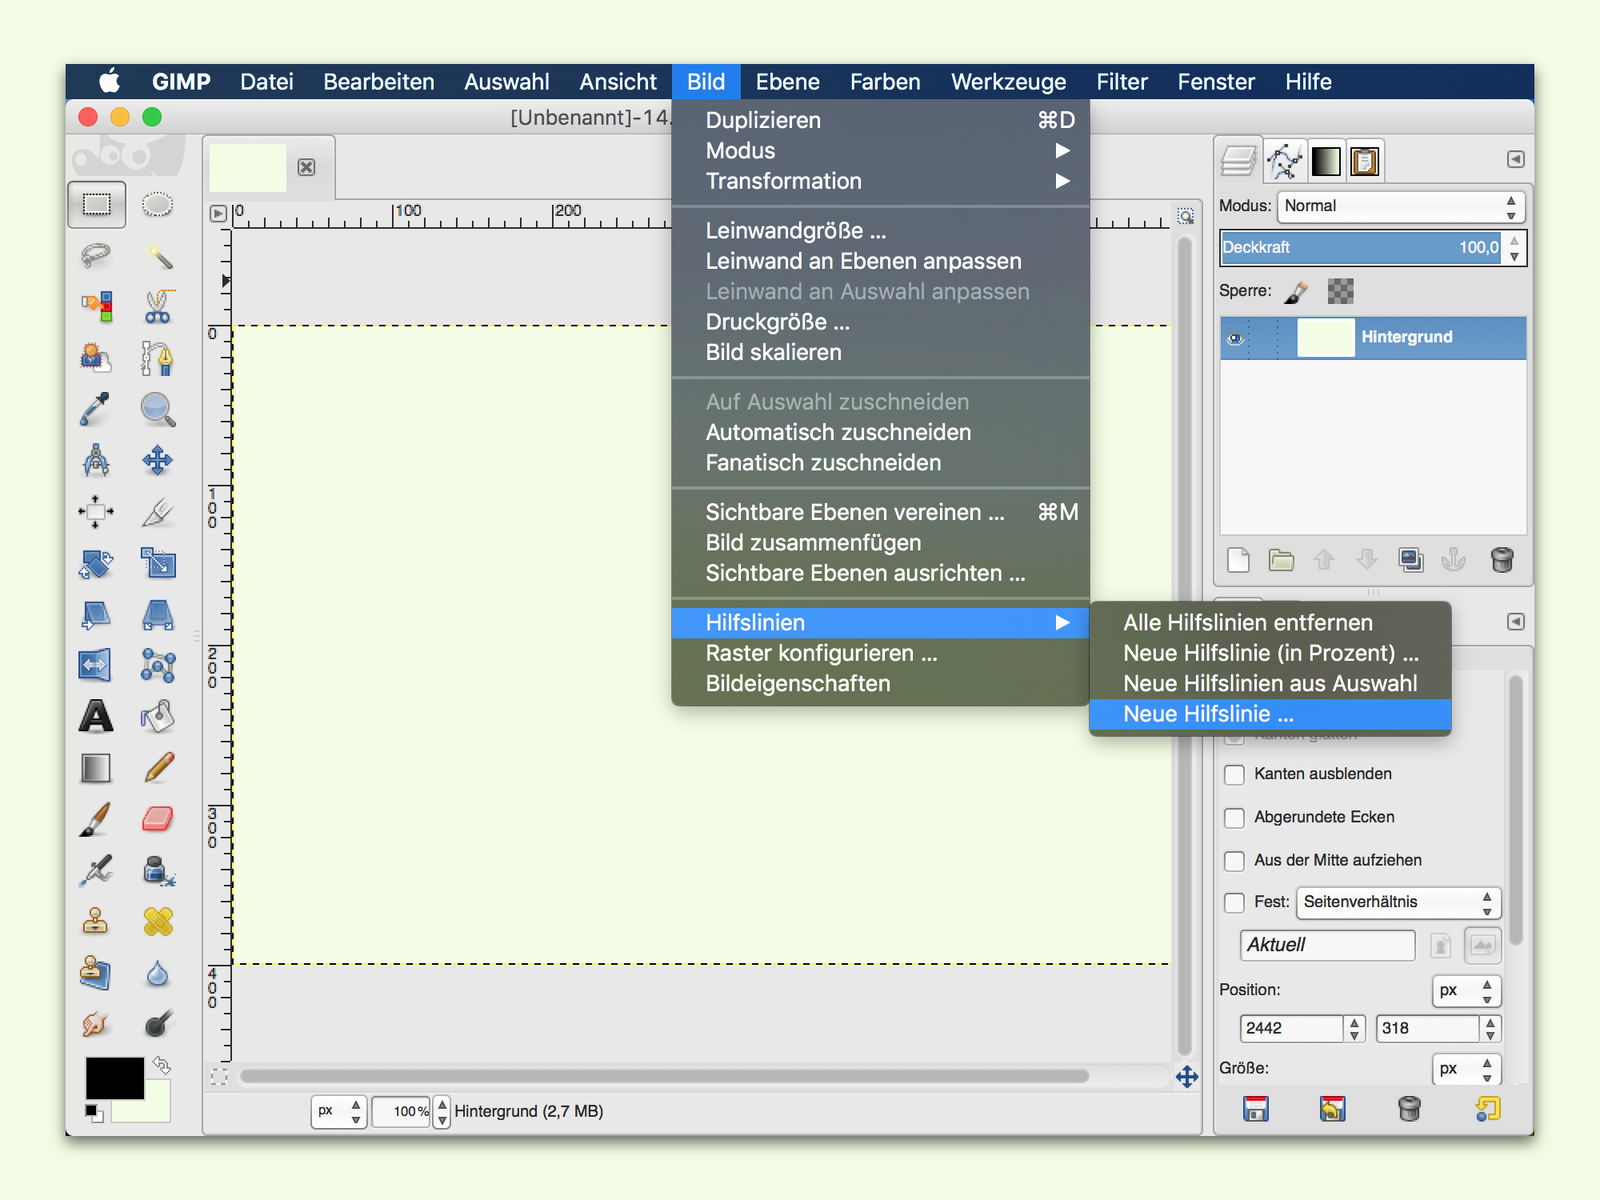
Task: Select the Zoom magnifier tool
Action: (157, 409)
